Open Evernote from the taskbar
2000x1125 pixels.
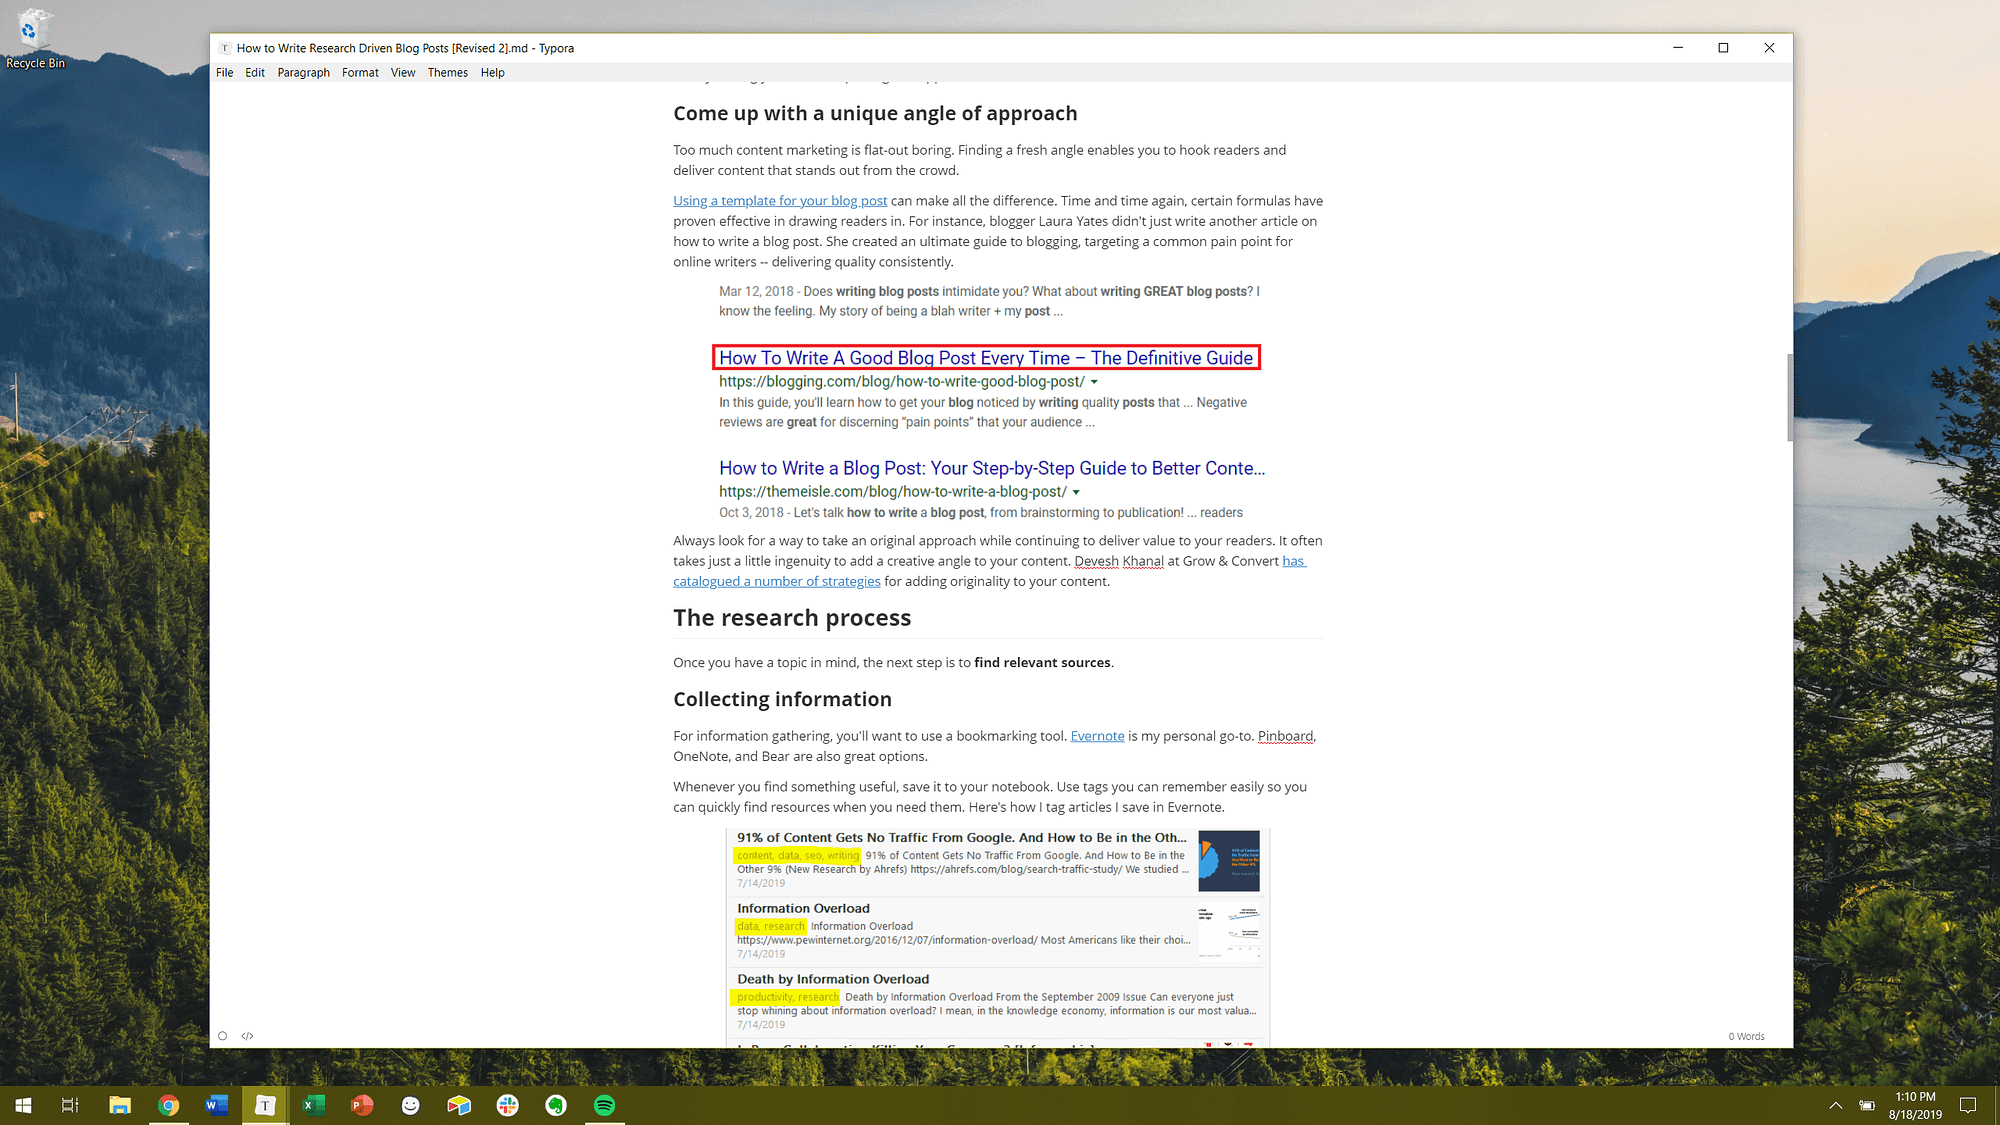click(x=556, y=1105)
